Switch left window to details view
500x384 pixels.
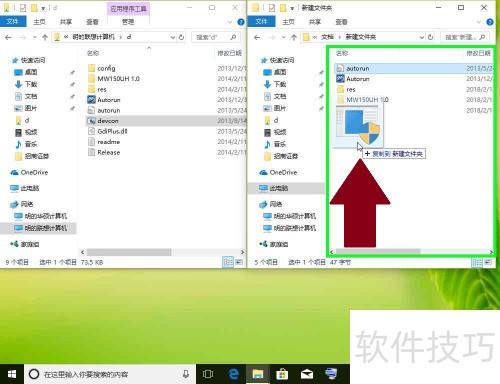tap(228, 262)
